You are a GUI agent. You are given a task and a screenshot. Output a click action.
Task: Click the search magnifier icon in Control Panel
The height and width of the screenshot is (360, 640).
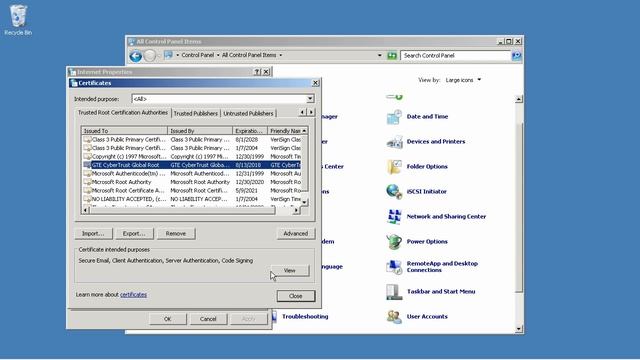(x=516, y=56)
